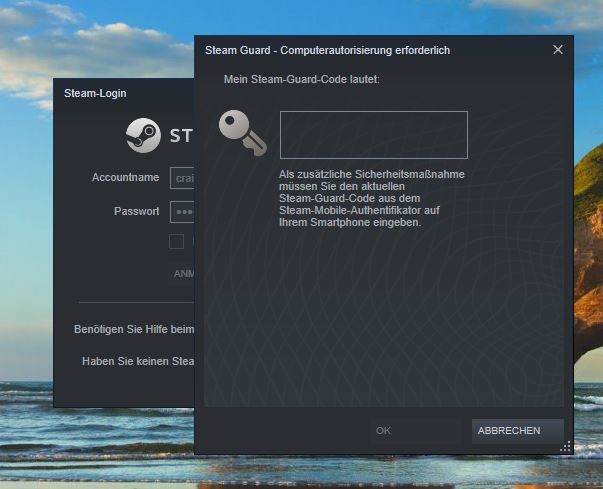
Task: Click the 'Accountname' label in Steam-Login
Action: click(x=125, y=177)
